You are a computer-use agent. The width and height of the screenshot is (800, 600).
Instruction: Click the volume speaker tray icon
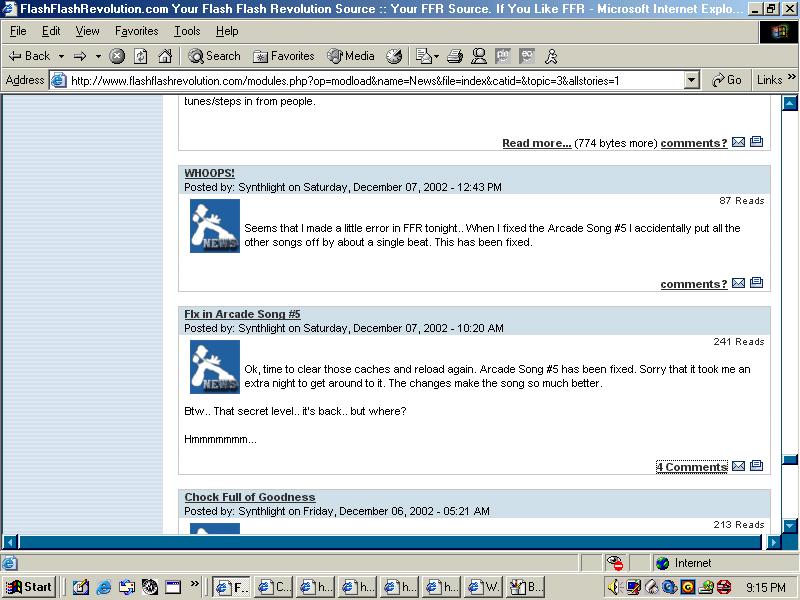614,587
